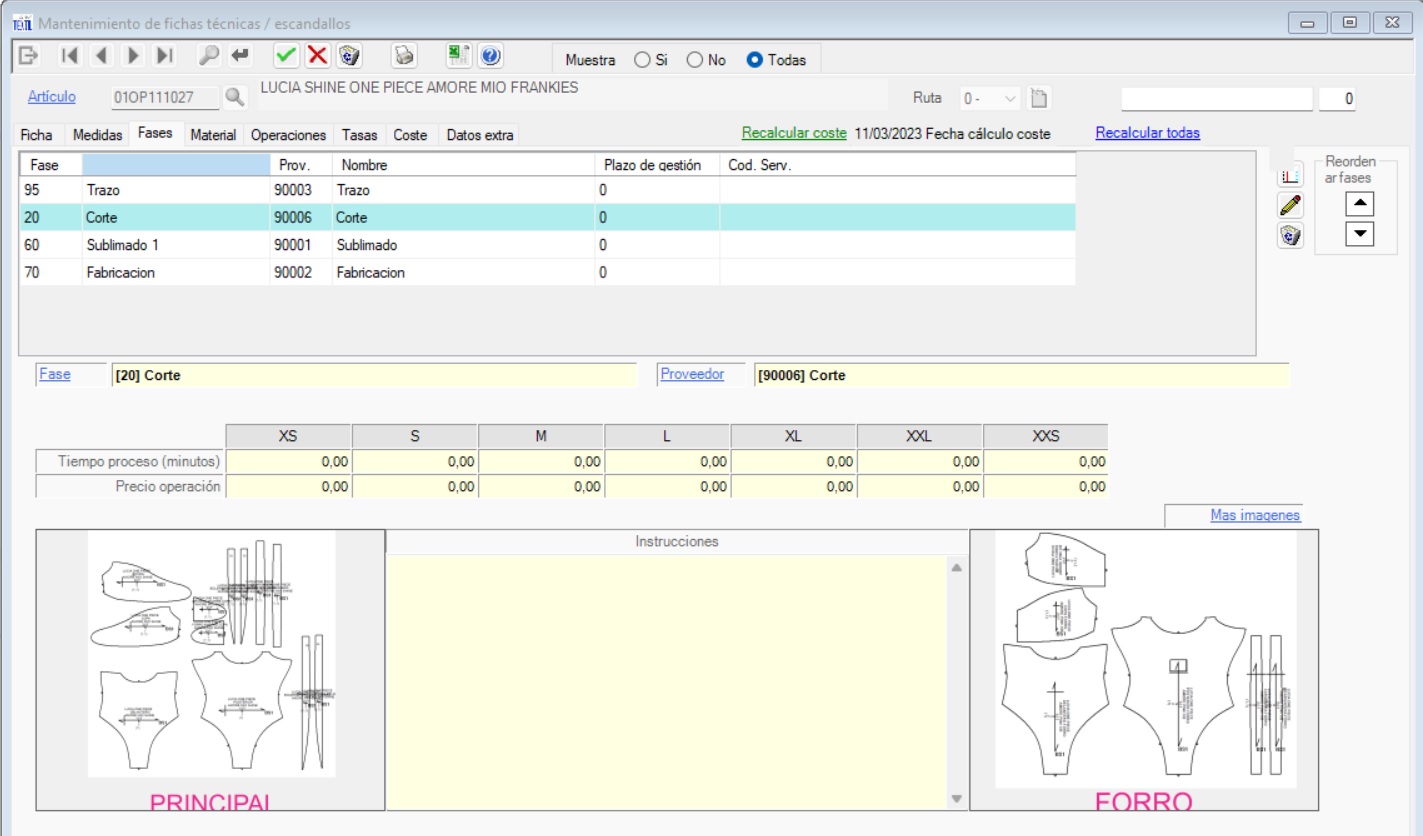Jump to last record with arrow icon
The width and height of the screenshot is (1423, 836).
(x=165, y=56)
